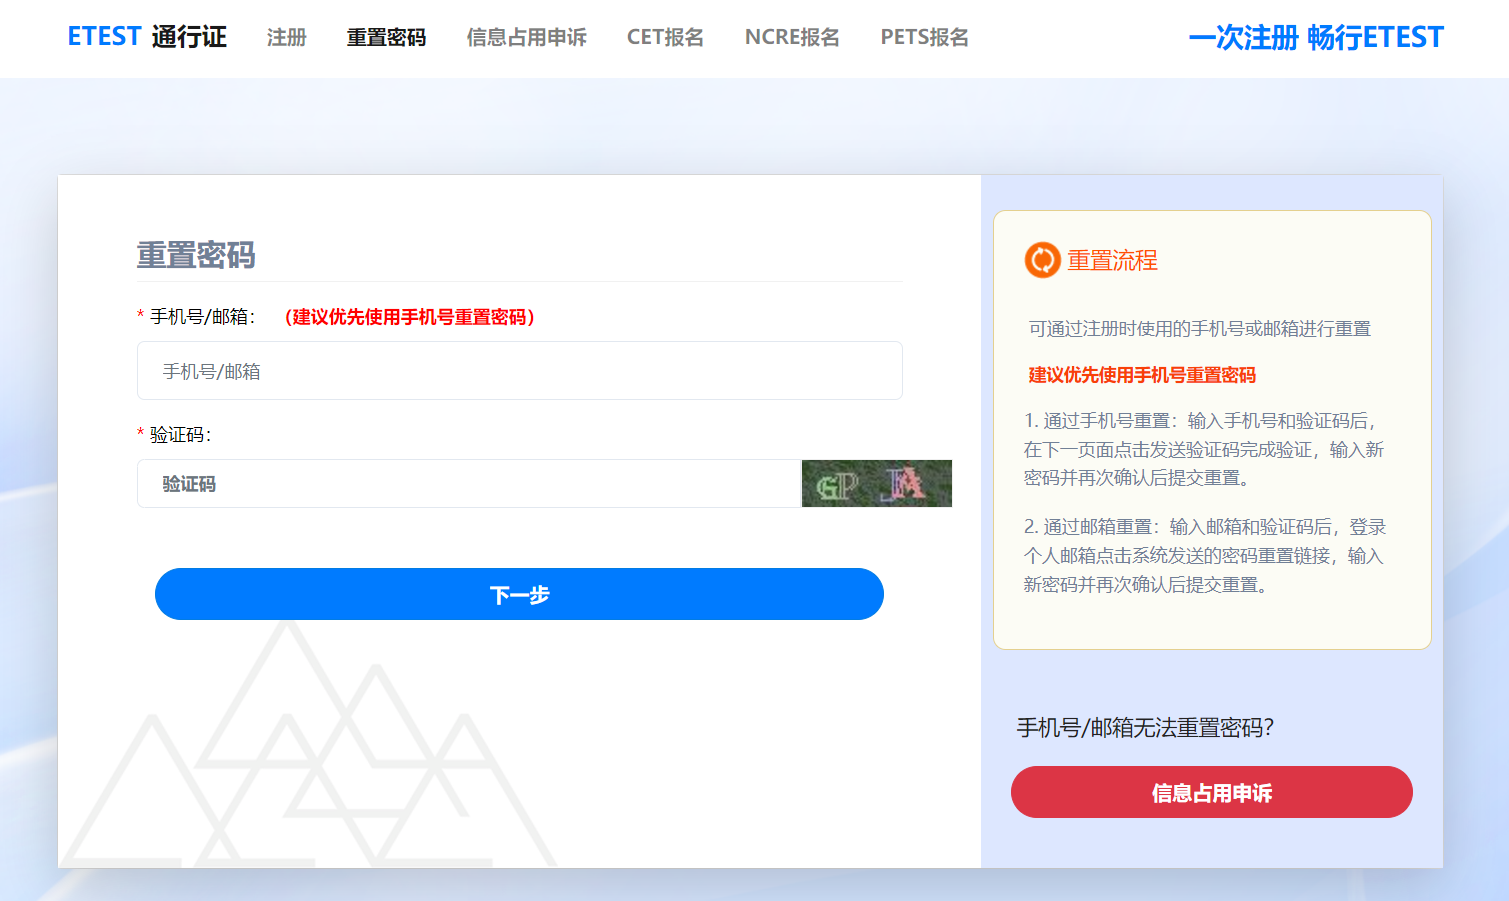Focus the 手机号/邮箱 input field
Screen dimensions: 1509x901
pos(519,371)
